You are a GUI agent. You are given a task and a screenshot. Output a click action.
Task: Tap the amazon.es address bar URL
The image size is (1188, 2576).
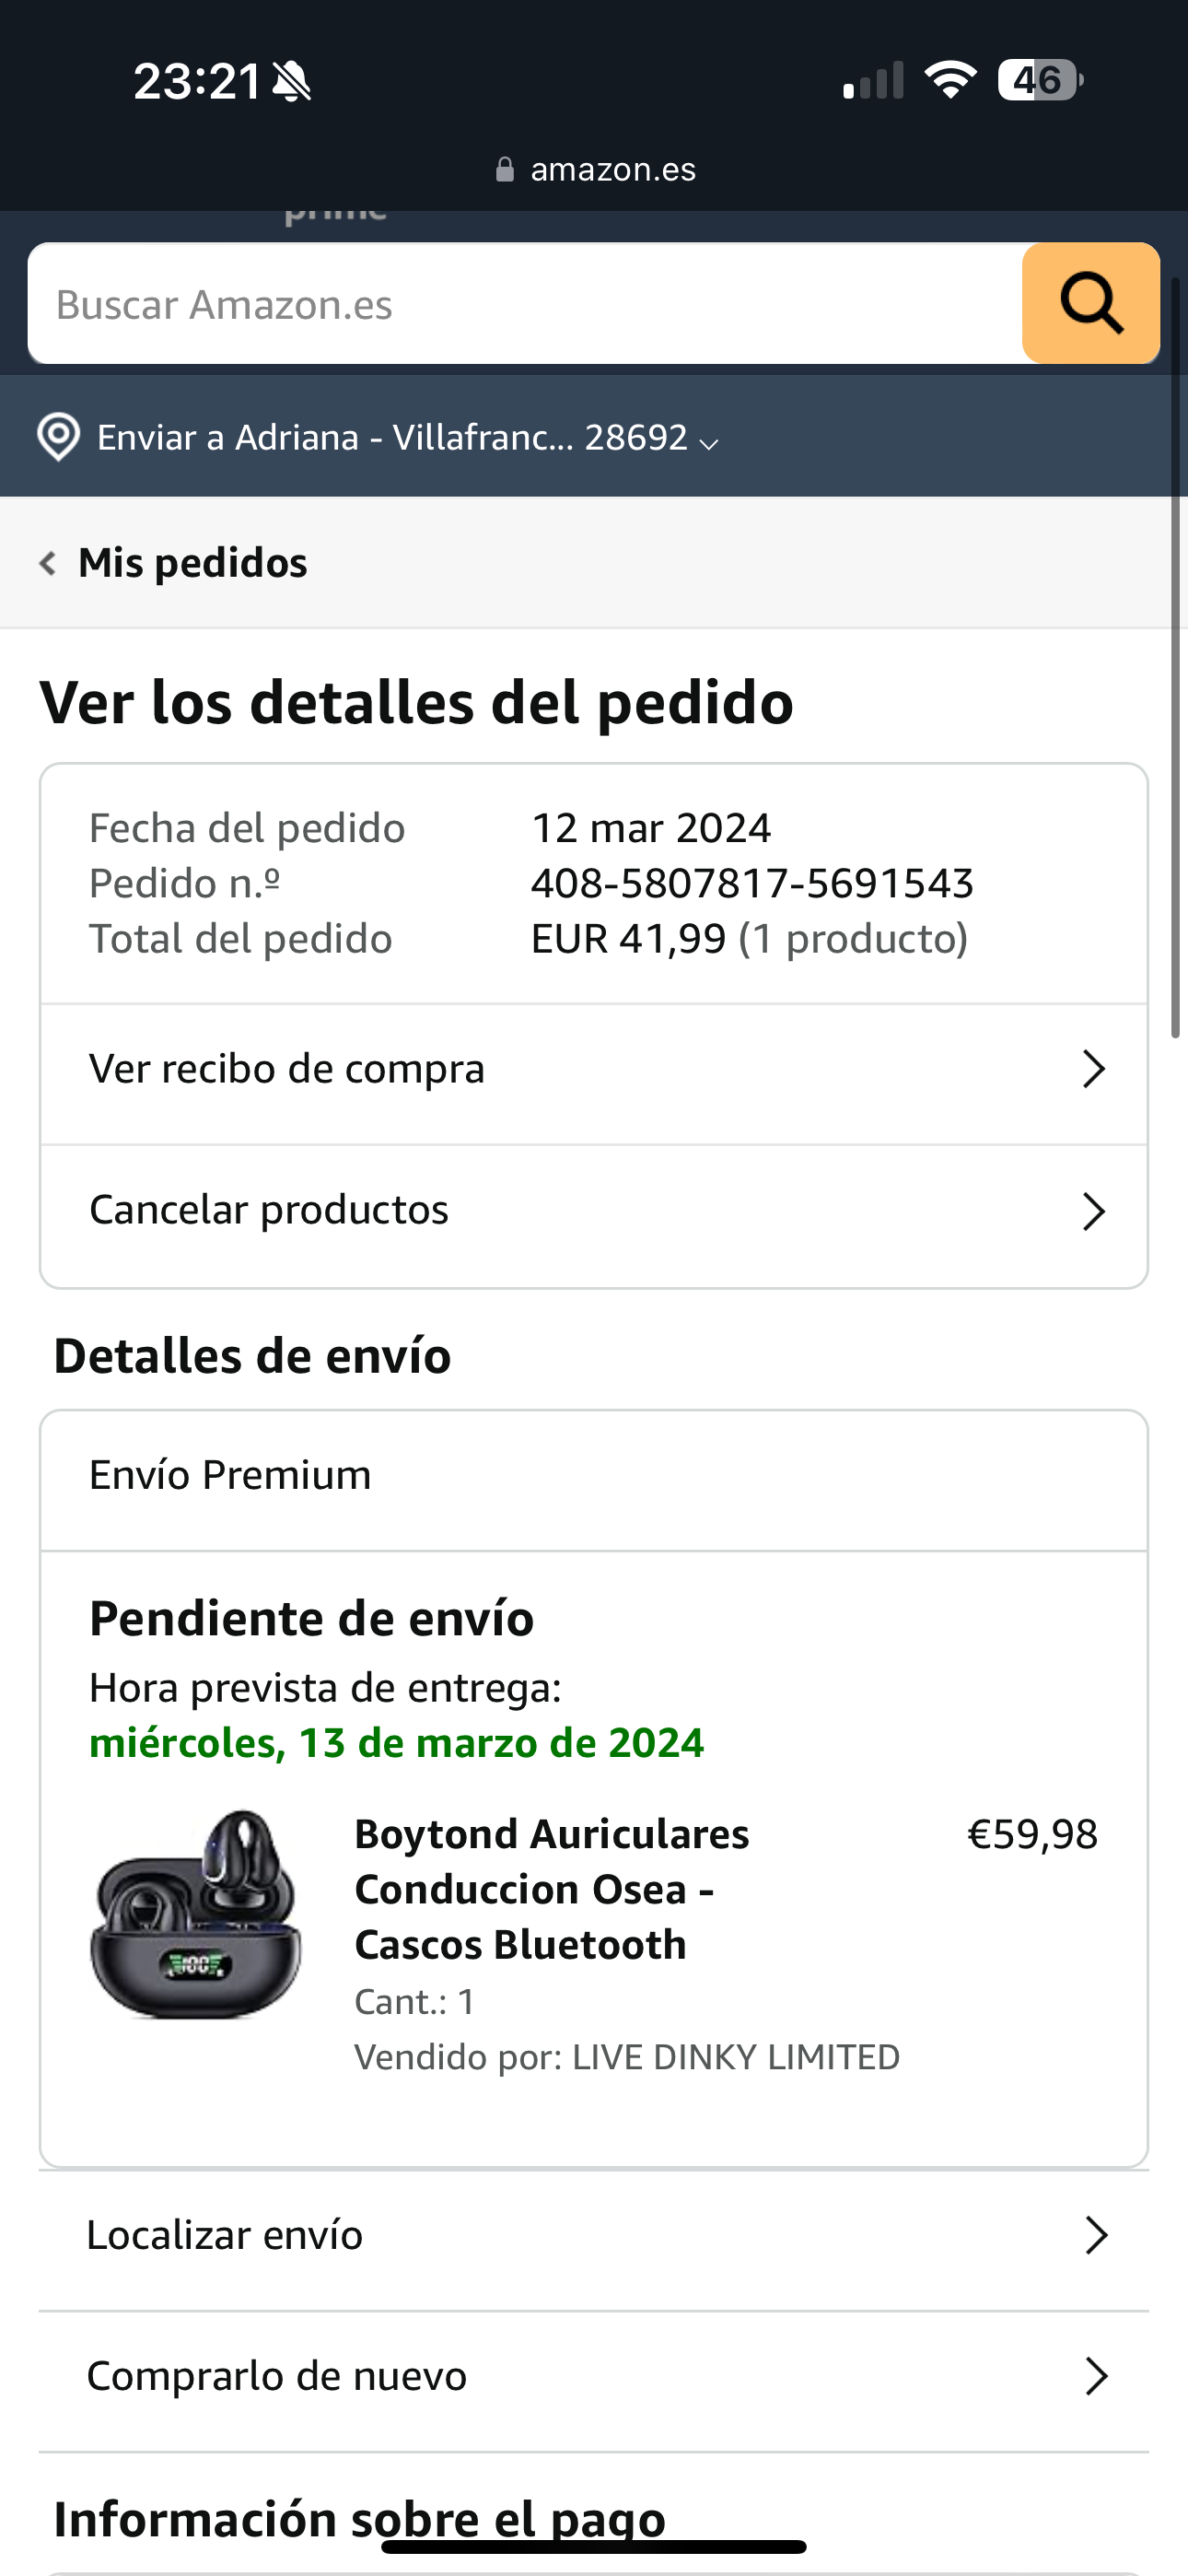point(612,170)
